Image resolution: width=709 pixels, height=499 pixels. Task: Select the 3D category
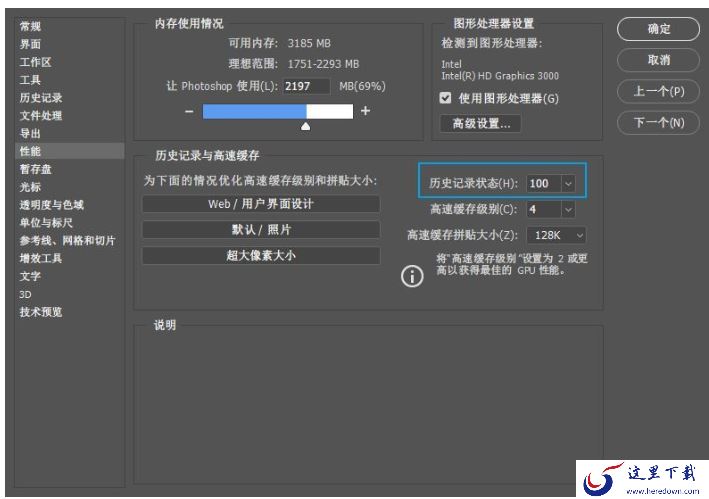coord(25,294)
